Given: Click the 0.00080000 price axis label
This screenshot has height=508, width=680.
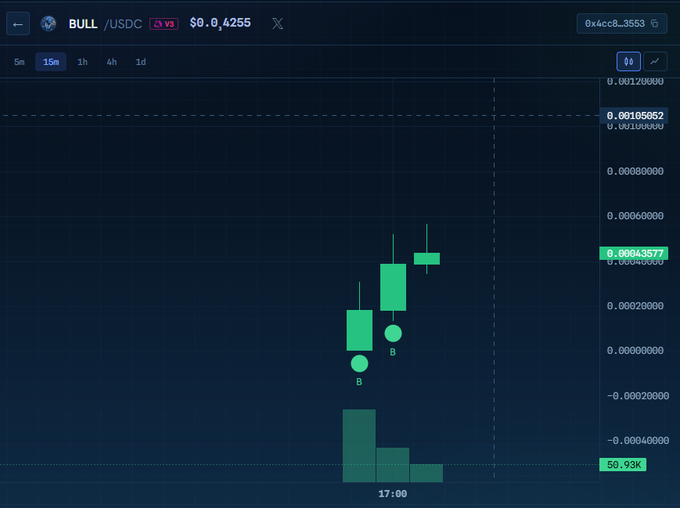Looking at the screenshot, I should pyautogui.click(x=635, y=171).
